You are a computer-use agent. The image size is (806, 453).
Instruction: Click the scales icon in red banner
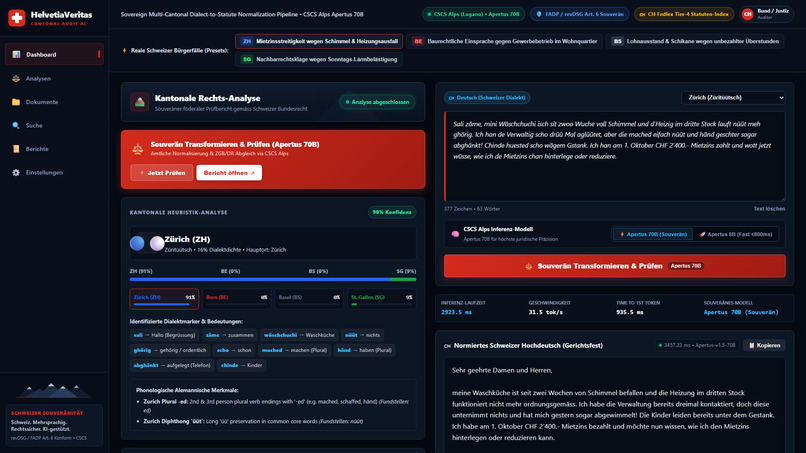(x=137, y=149)
